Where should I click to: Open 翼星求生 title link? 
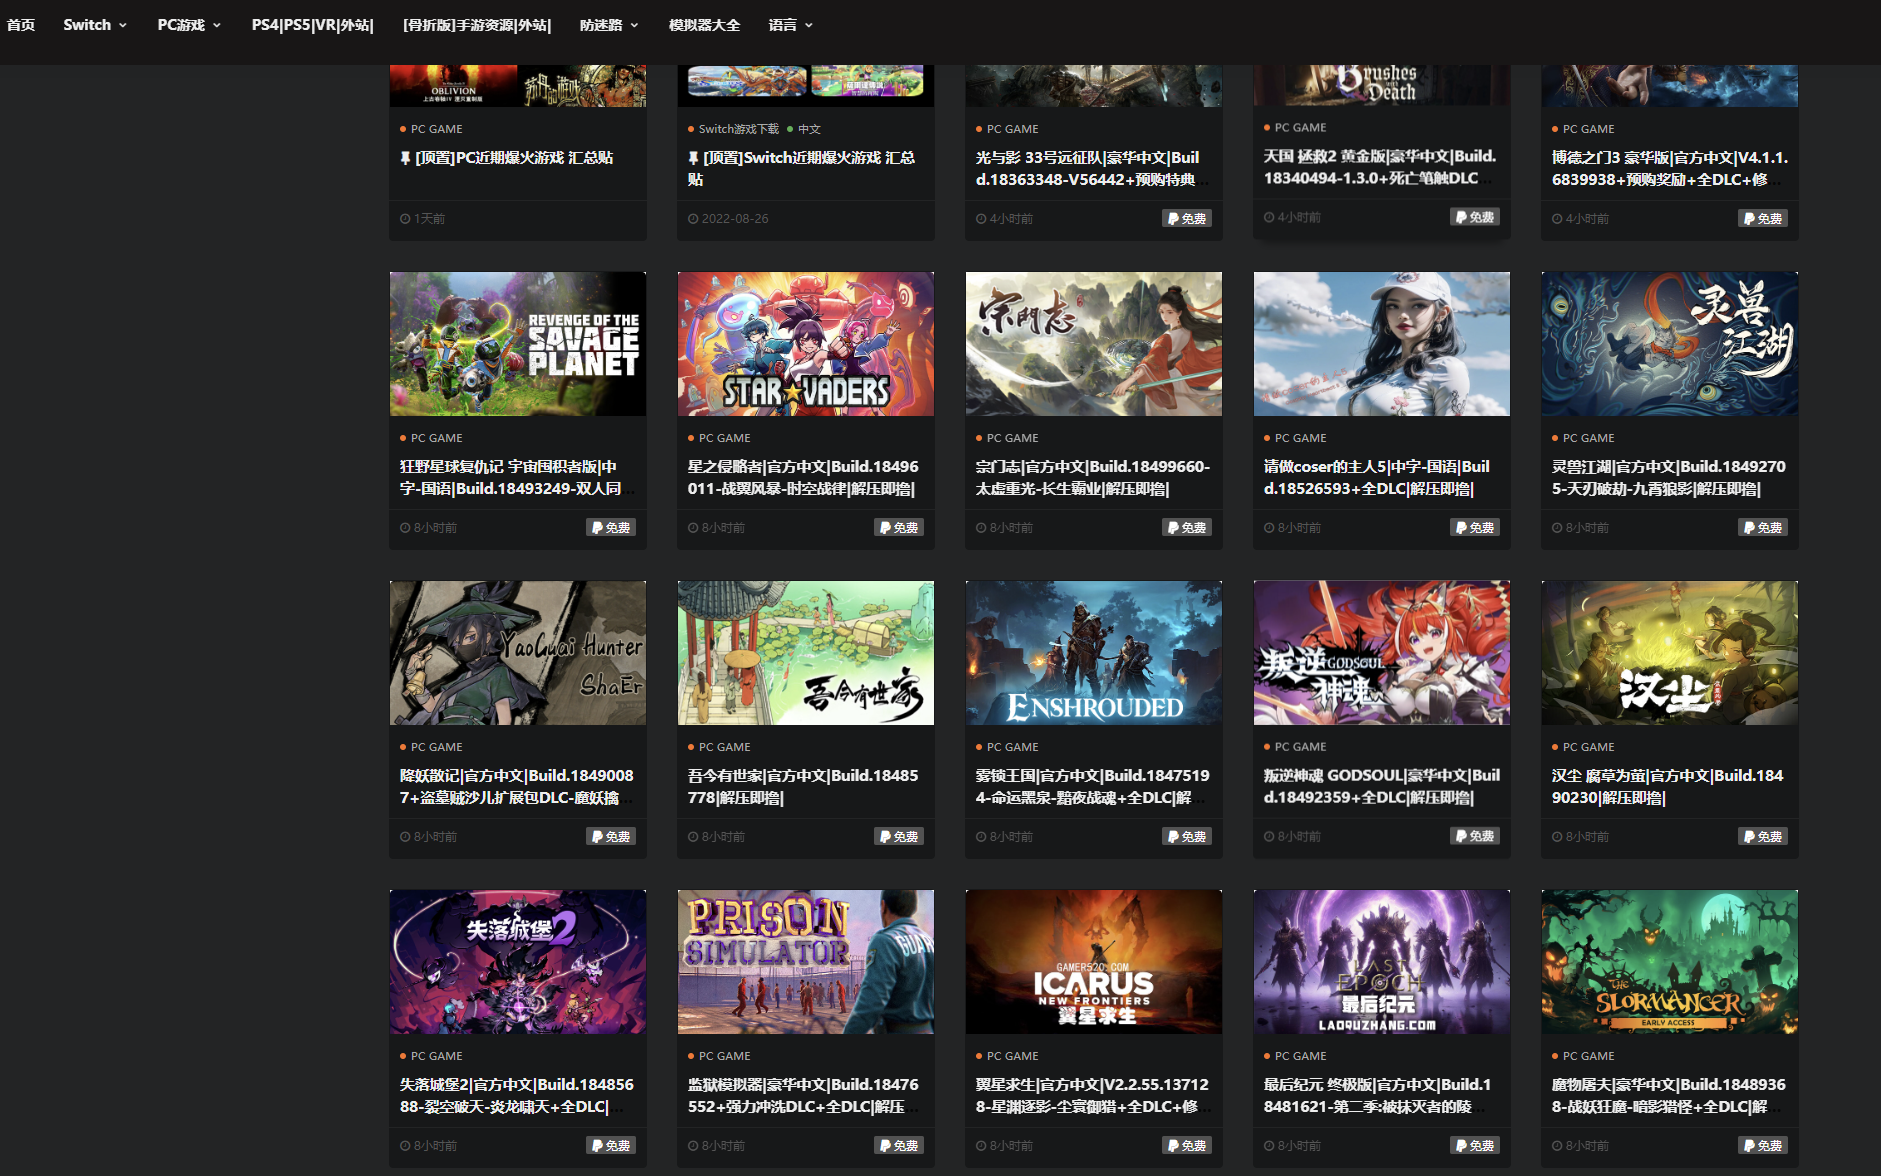1092,1095
